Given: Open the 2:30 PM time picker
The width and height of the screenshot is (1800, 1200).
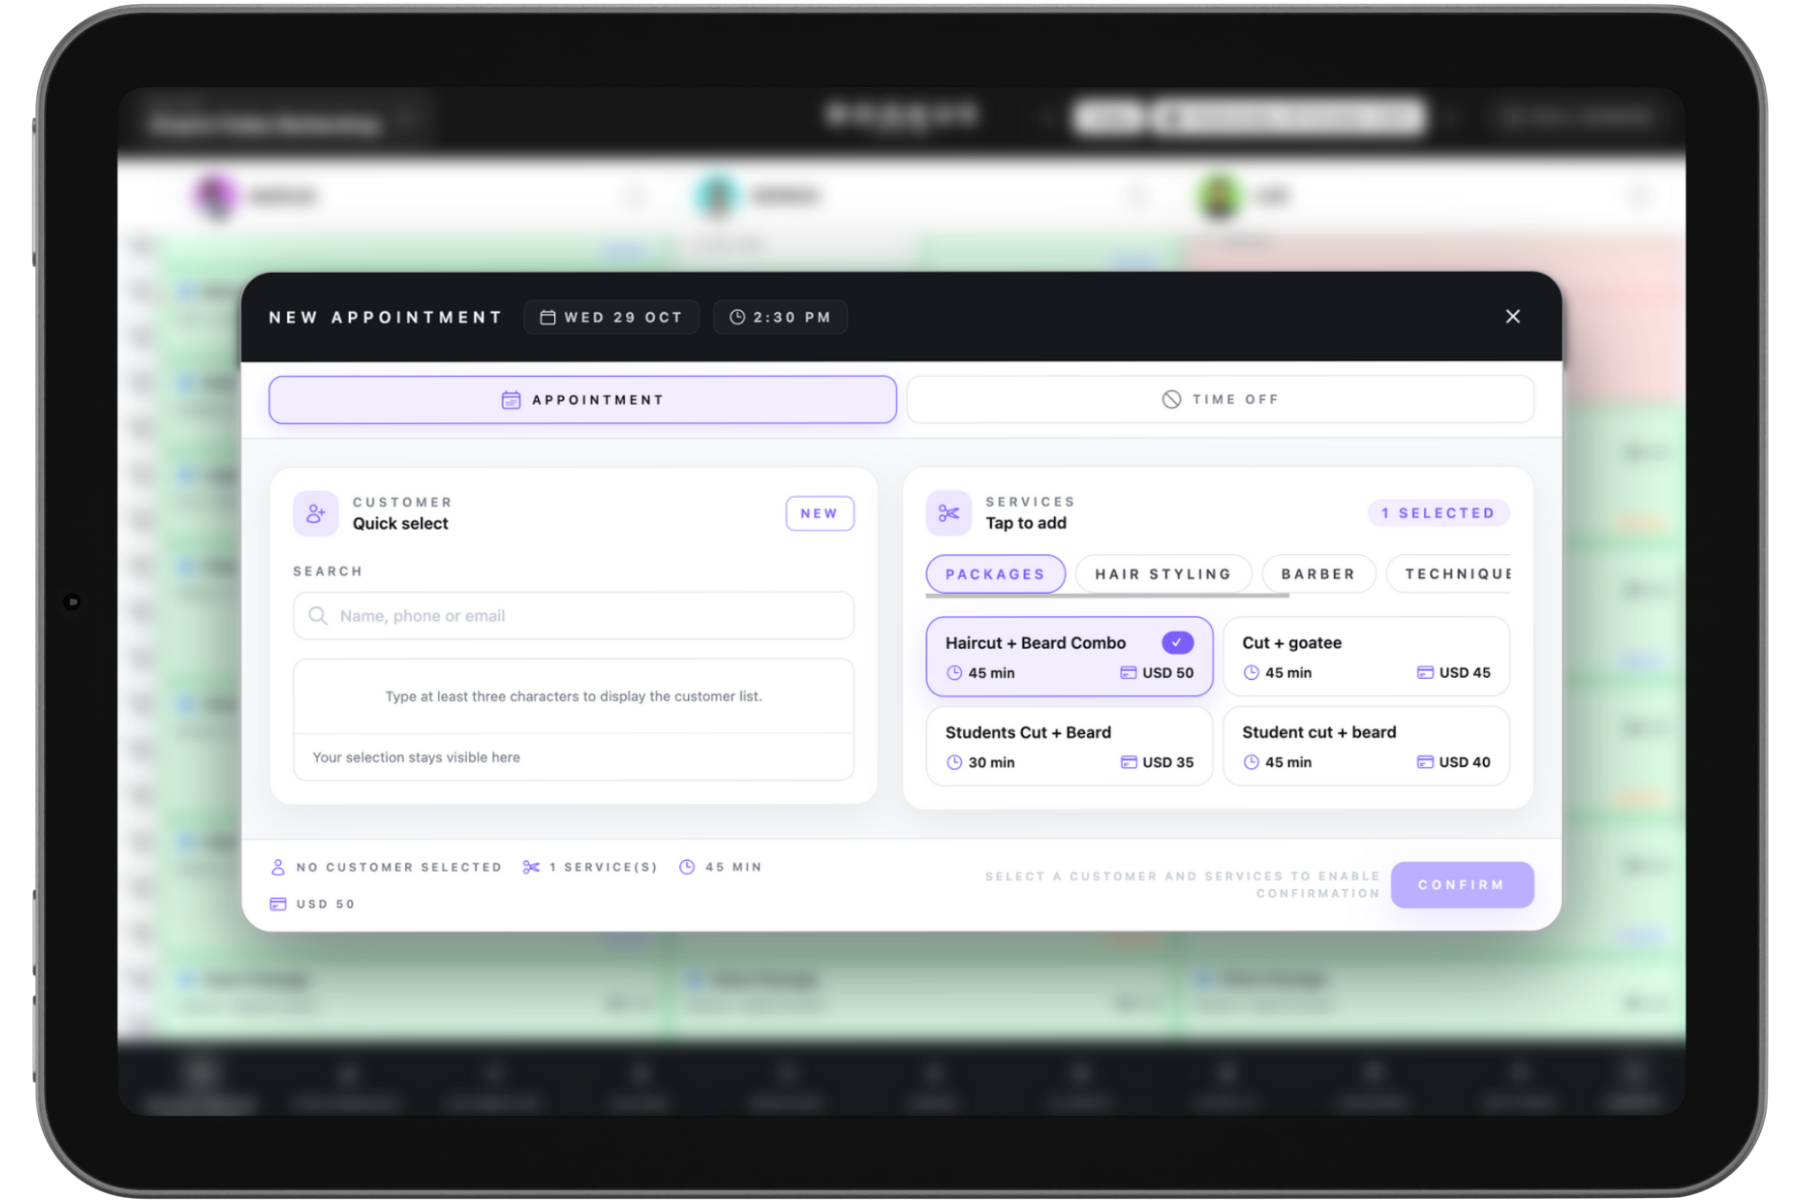Looking at the screenshot, I should pos(780,317).
